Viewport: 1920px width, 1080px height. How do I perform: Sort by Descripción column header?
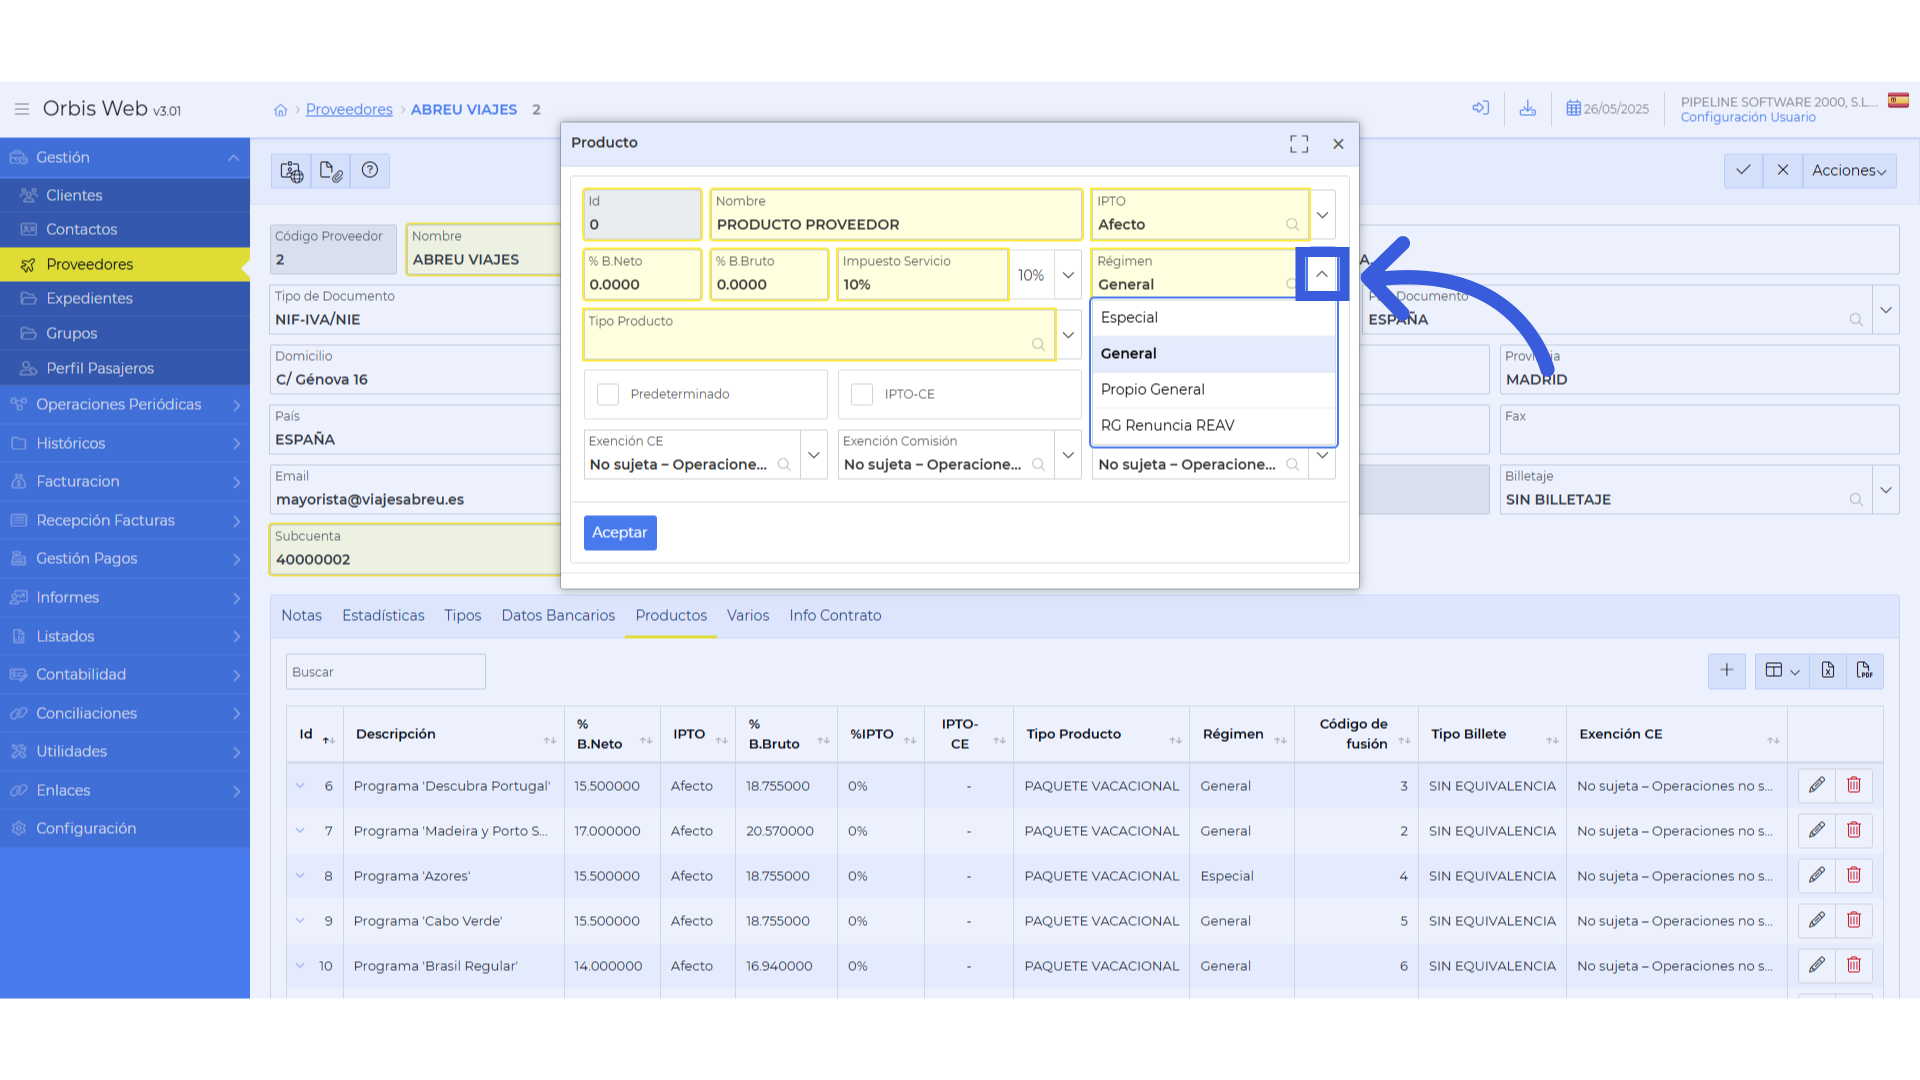[x=453, y=734]
